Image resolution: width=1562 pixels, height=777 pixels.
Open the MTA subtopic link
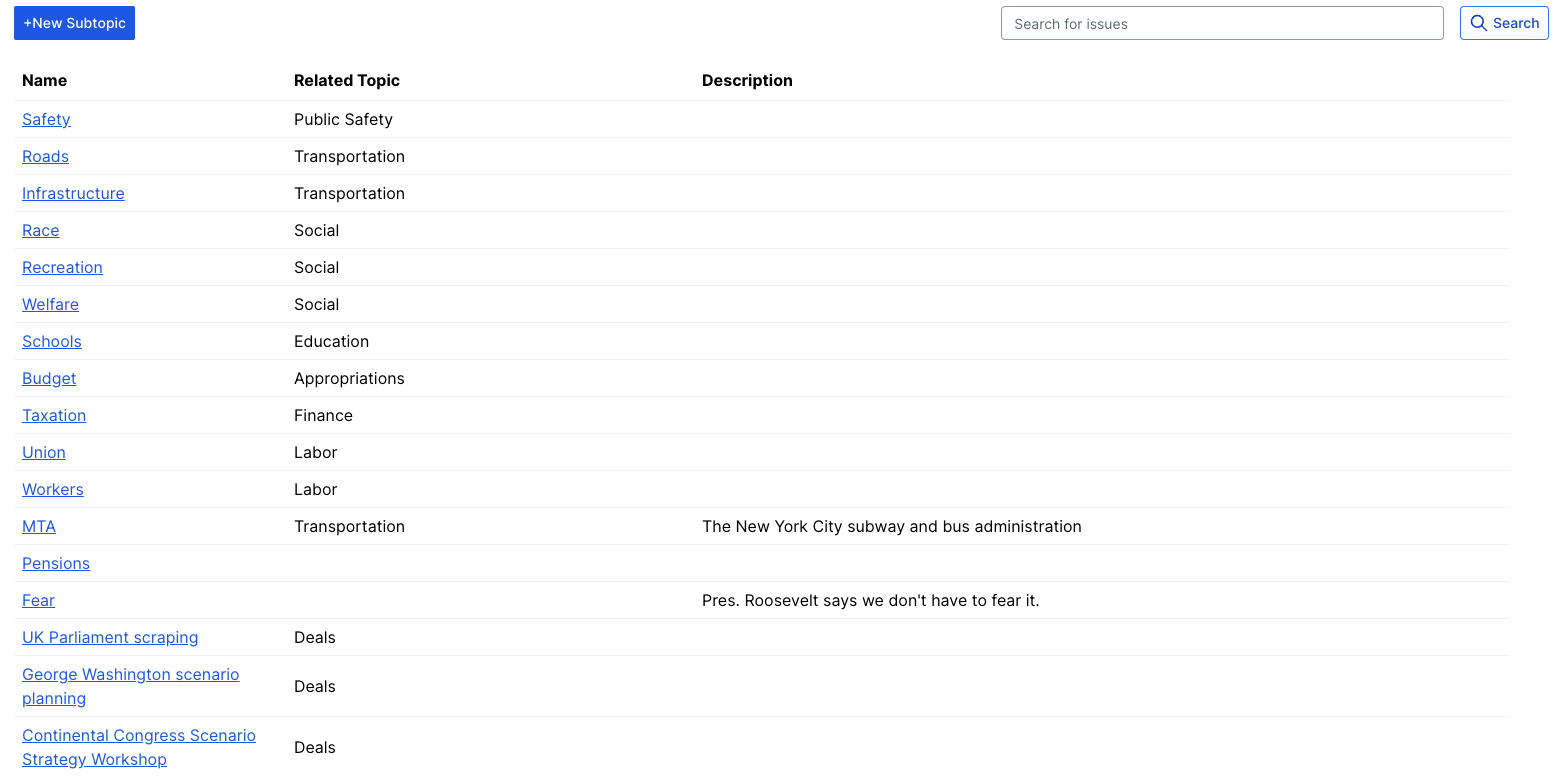(x=39, y=526)
